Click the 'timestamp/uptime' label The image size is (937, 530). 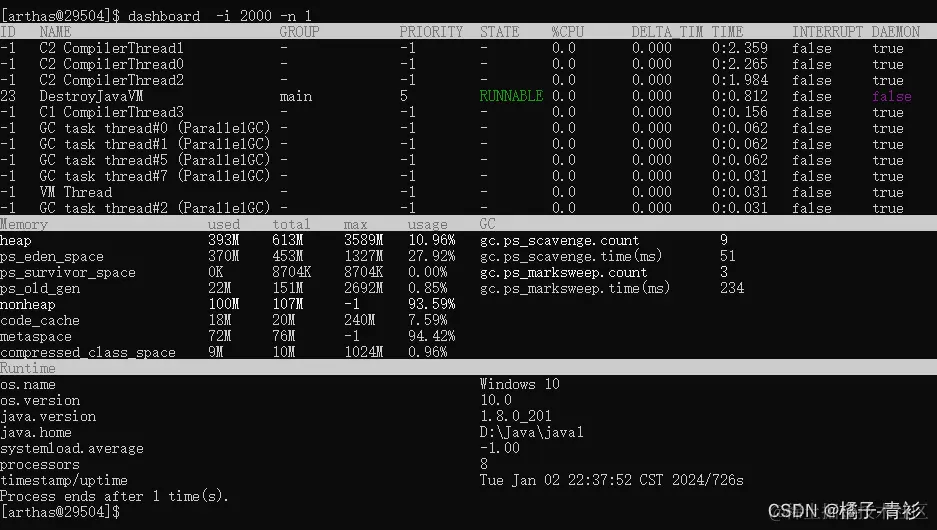coord(64,480)
